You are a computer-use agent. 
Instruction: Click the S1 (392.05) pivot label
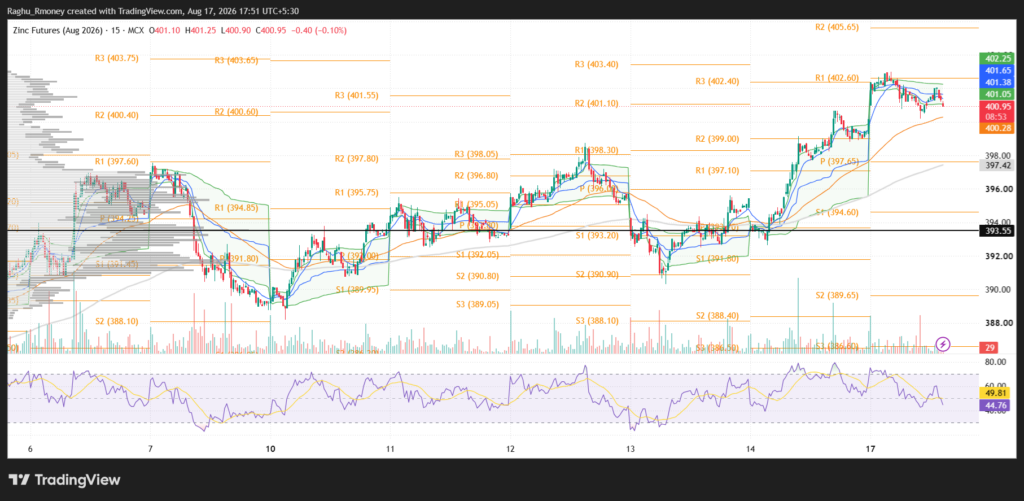point(477,254)
